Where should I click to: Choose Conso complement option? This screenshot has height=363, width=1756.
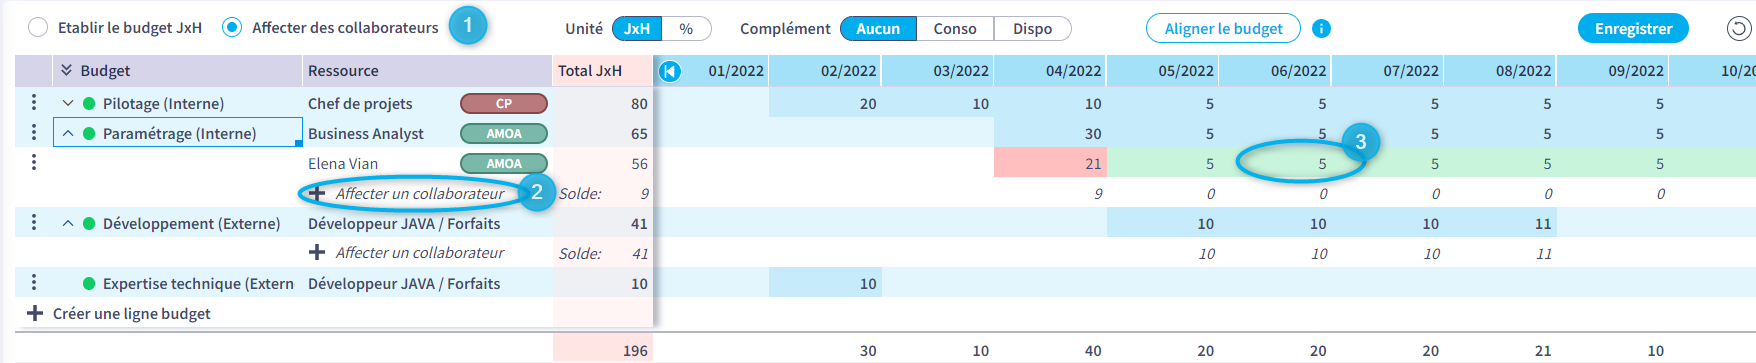955,29
